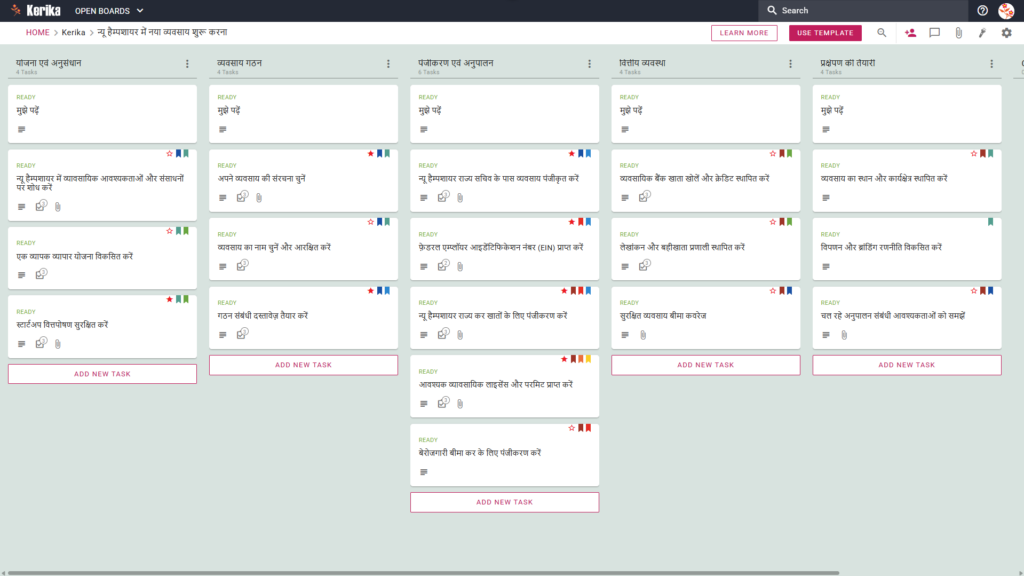
Task: Expand the OPEN BOARDS dropdown
Action: coord(108,10)
